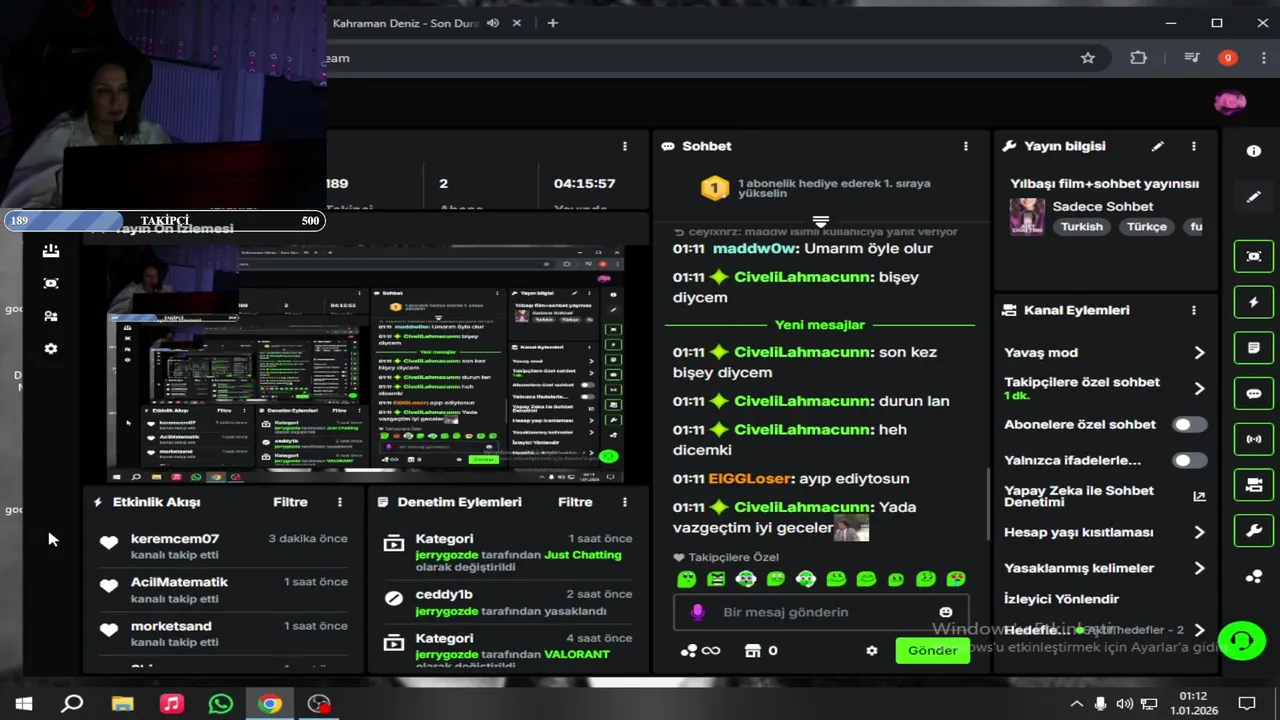The image size is (1280, 720).
Task: Toggle the broadcast signal panel icon in right sidebar
Action: click(1253, 439)
